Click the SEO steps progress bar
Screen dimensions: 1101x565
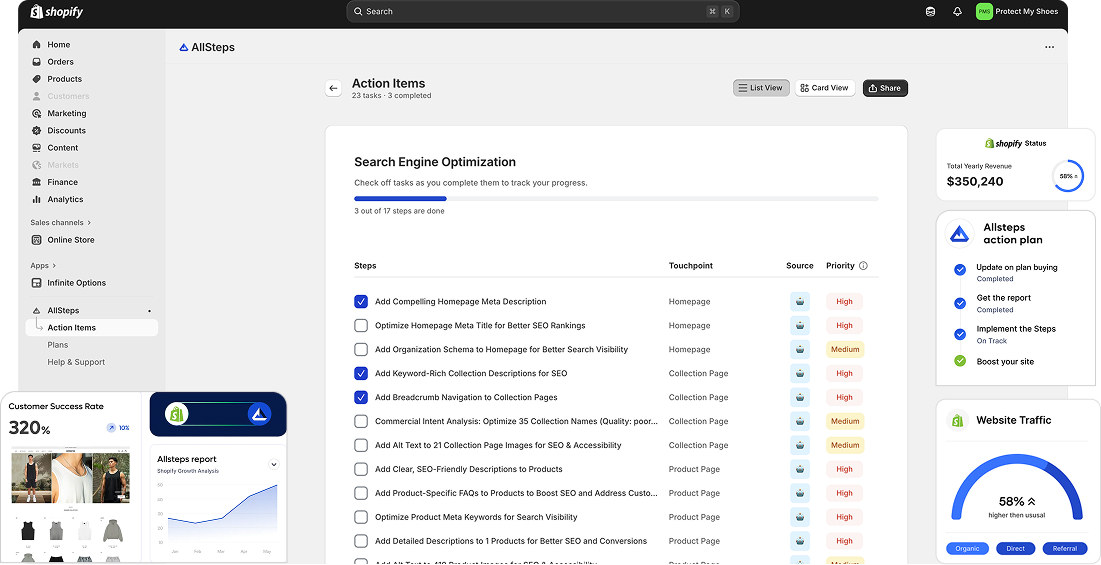[615, 199]
